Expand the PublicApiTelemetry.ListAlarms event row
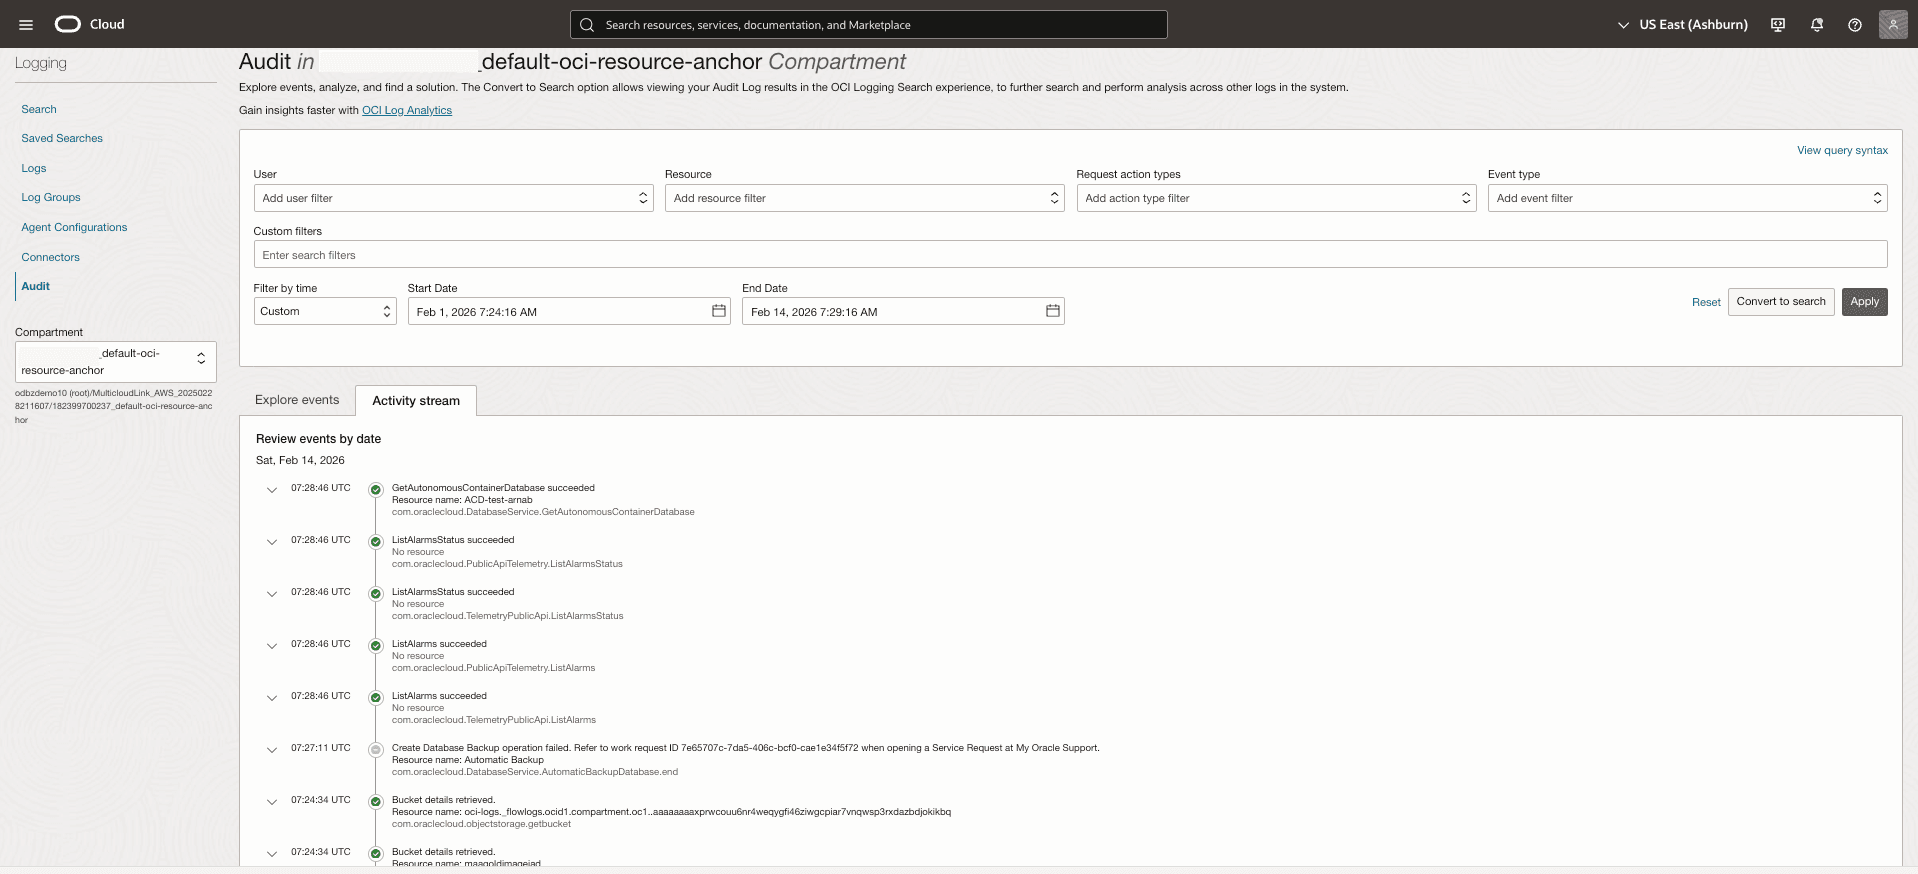 272,646
